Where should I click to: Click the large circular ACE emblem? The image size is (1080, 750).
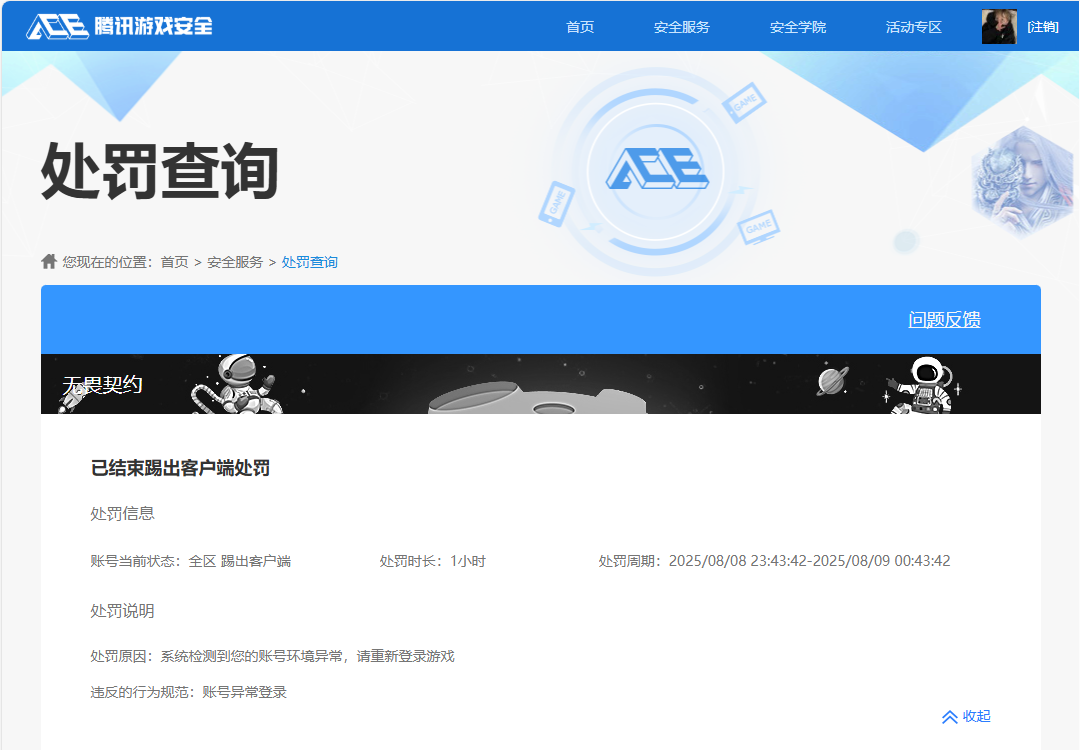[655, 168]
